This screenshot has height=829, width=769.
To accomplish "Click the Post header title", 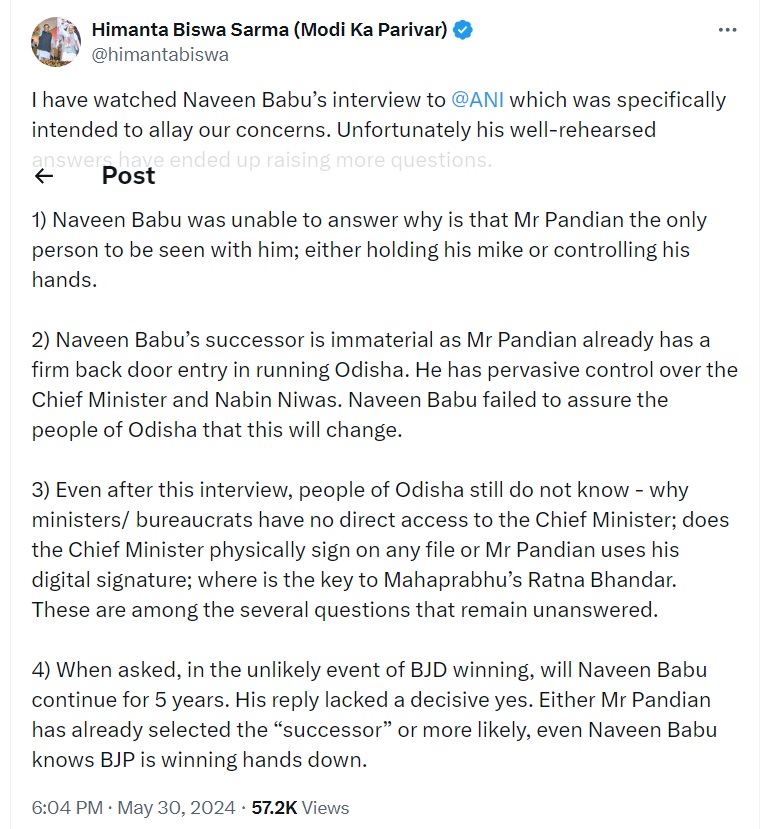I will [x=128, y=176].
